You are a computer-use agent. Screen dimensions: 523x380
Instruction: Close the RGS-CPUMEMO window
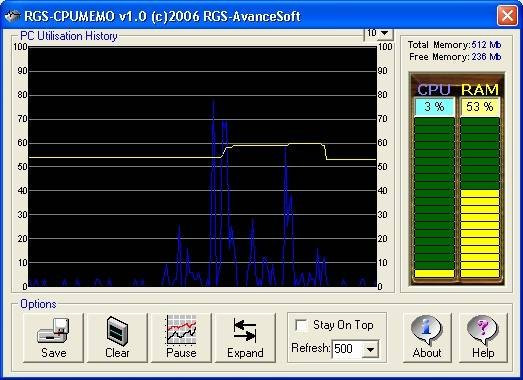point(507,15)
